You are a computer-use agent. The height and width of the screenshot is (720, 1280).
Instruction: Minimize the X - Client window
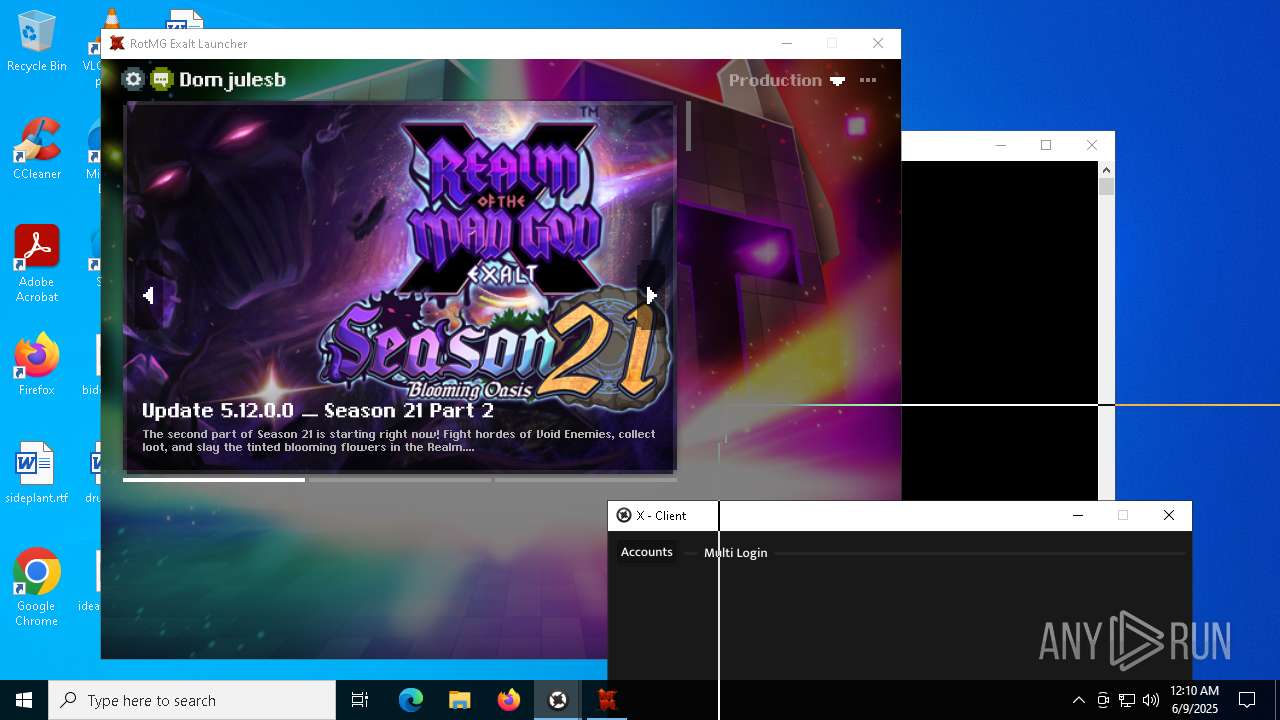(1078, 515)
